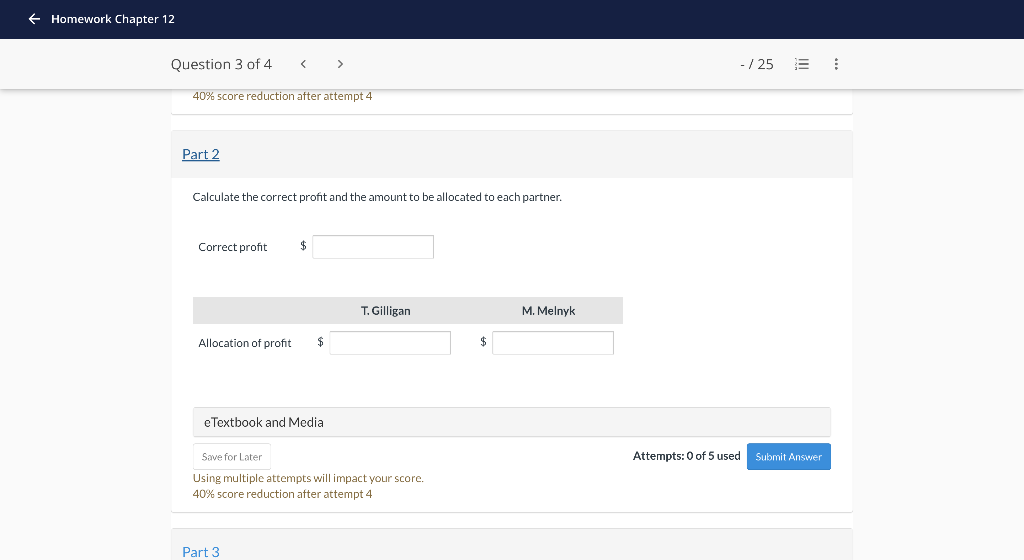Expand the eTextbook and Media section

tap(511, 422)
